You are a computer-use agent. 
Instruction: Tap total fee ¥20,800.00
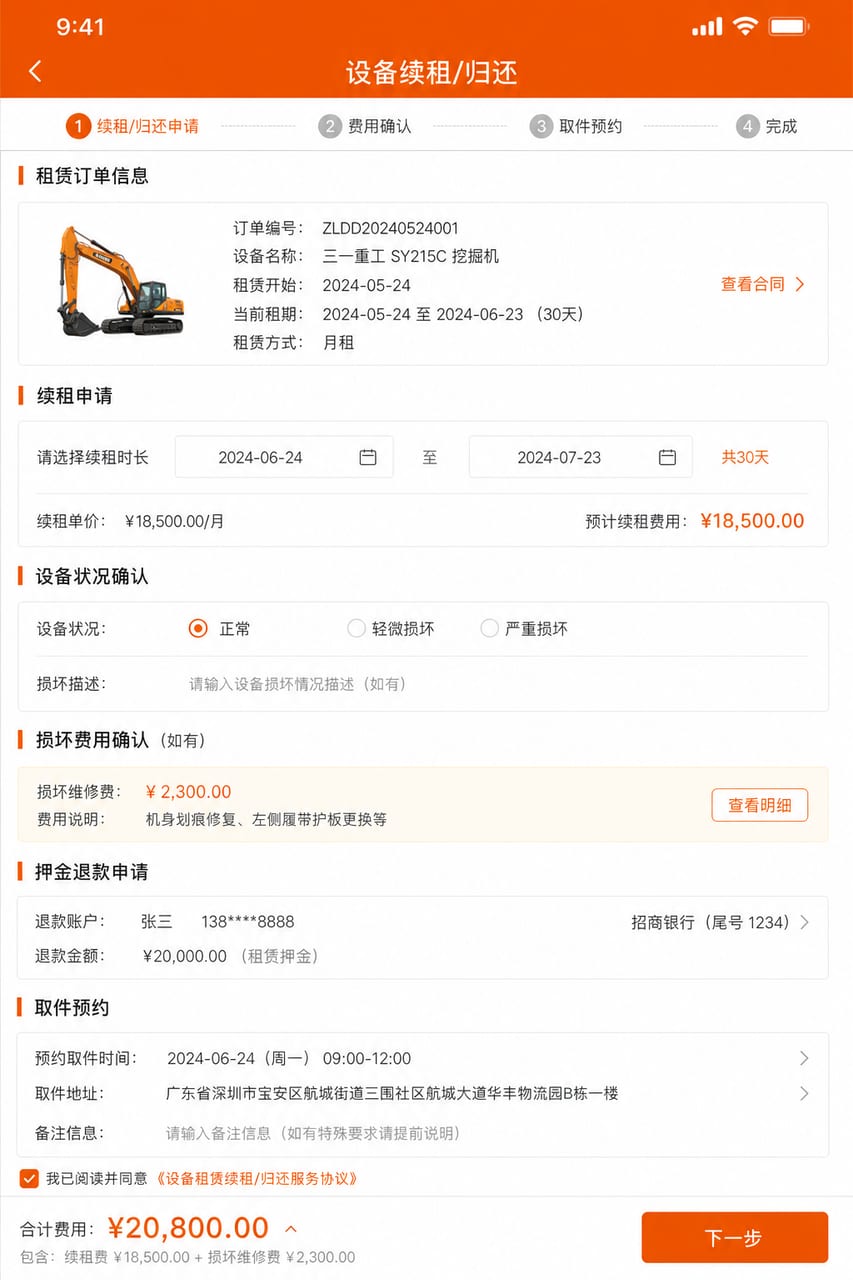pyautogui.click(x=188, y=1227)
